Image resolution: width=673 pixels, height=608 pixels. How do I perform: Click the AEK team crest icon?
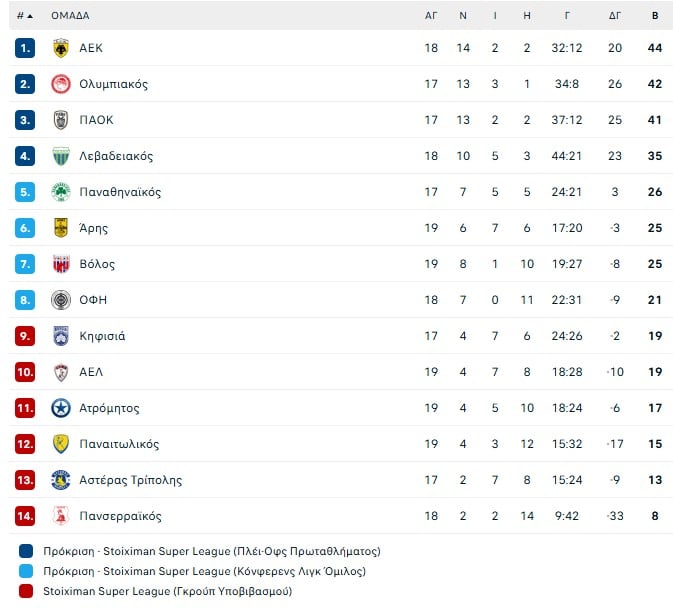(x=61, y=48)
